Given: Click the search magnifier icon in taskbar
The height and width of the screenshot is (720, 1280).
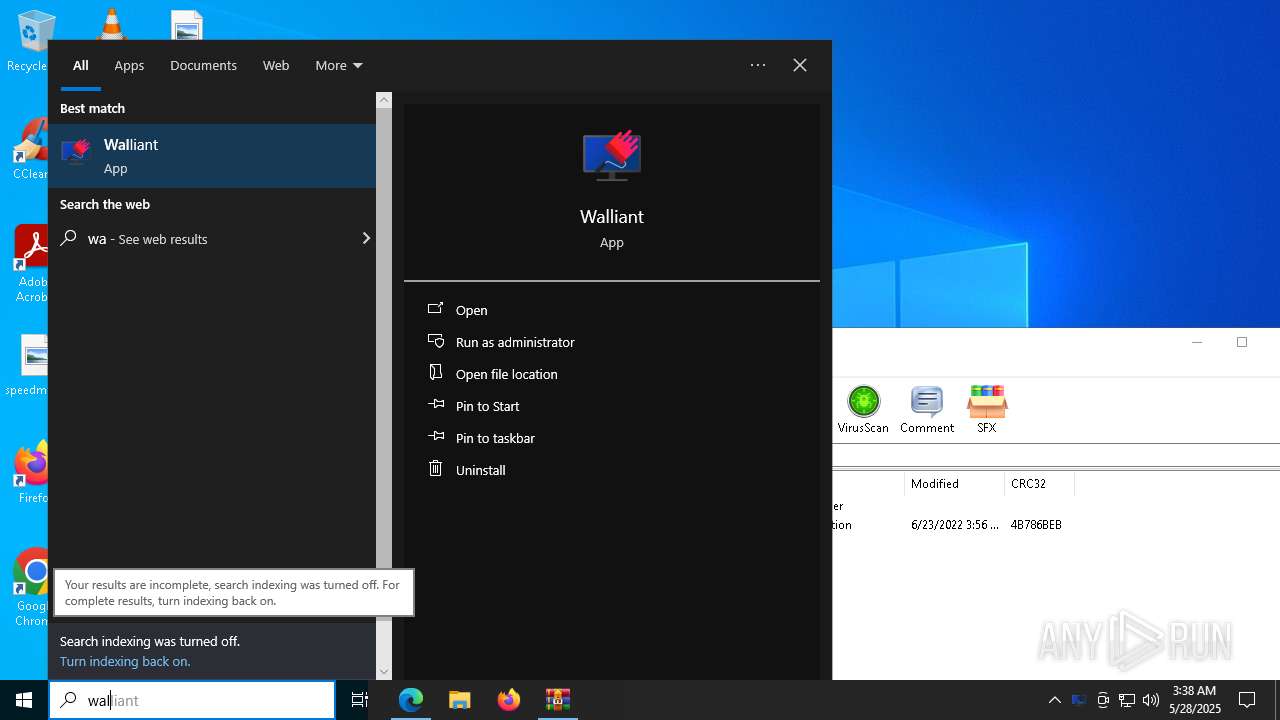Looking at the screenshot, I should point(68,700).
